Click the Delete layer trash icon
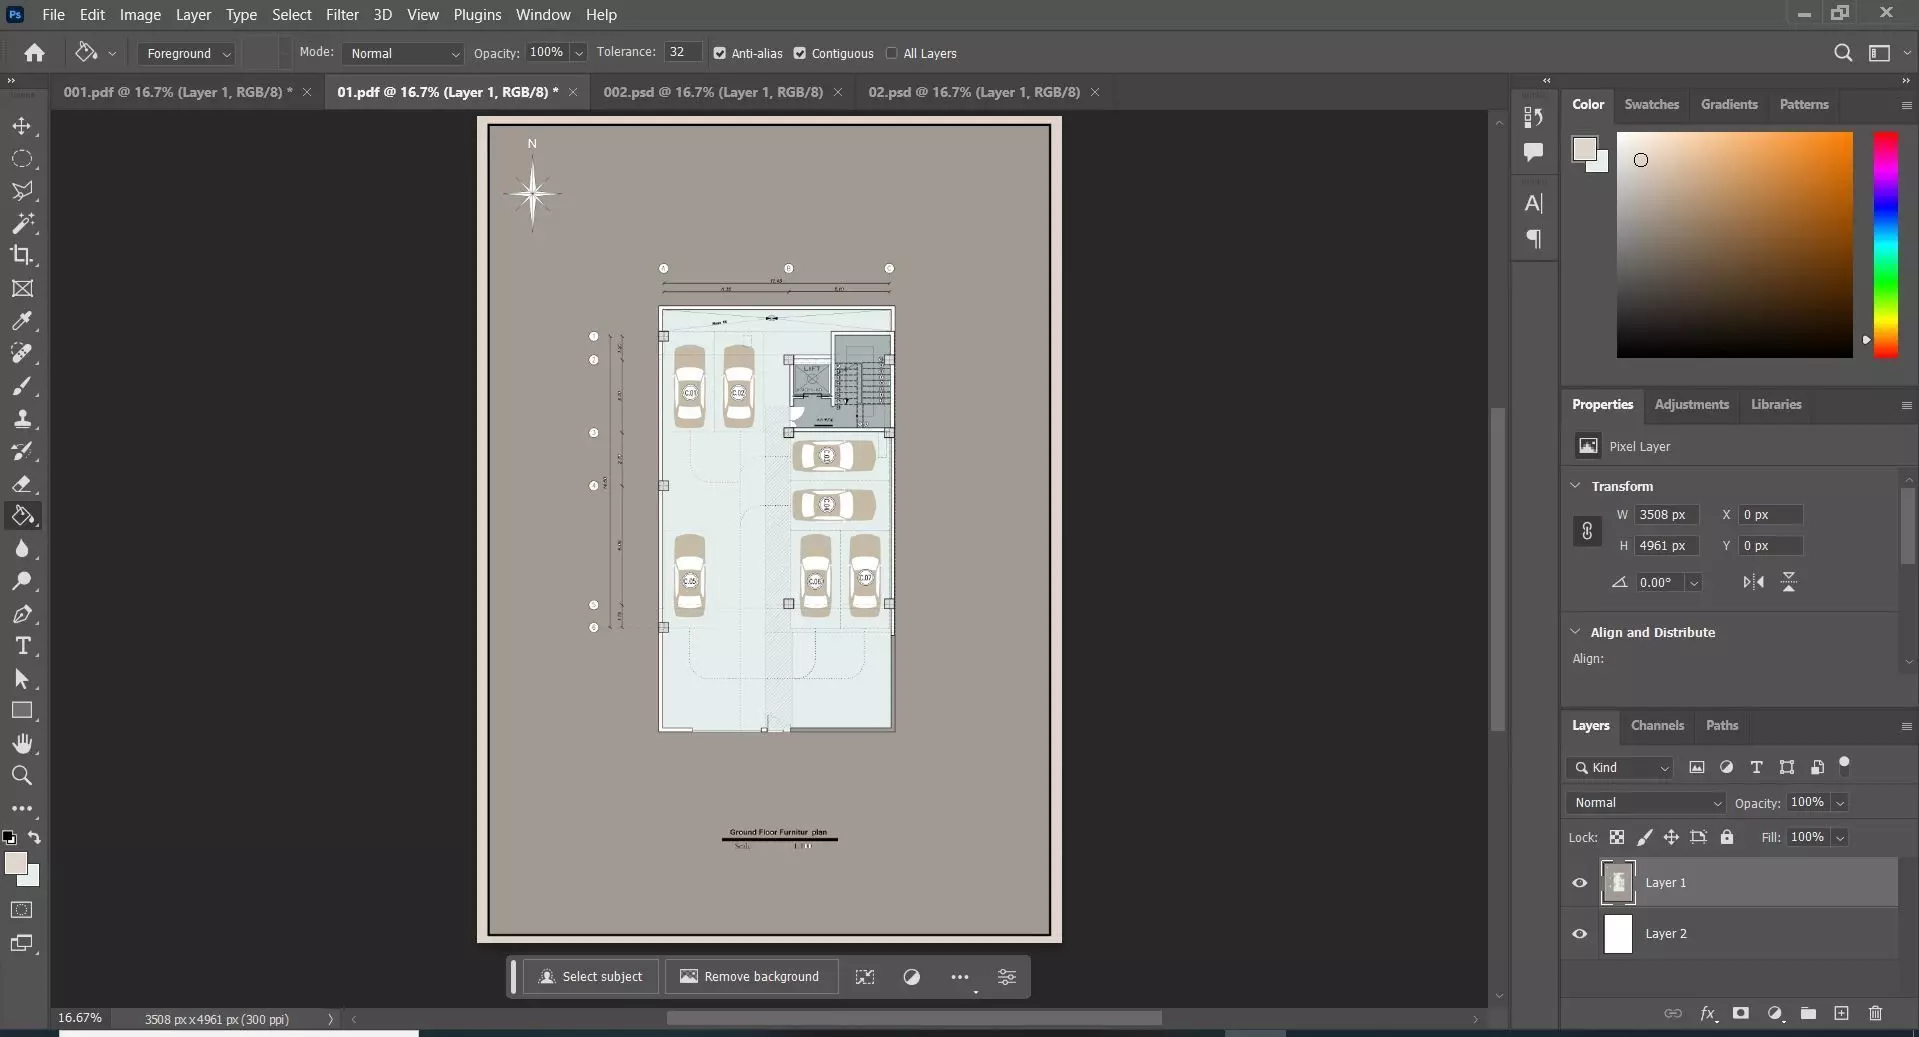This screenshot has height=1037, width=1919. (x=1875, y=1013)
